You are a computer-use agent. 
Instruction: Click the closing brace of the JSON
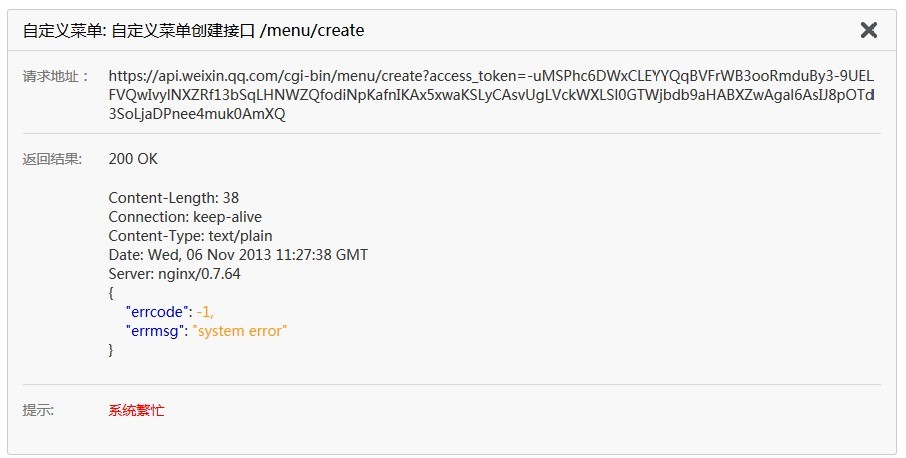[111, 350]
